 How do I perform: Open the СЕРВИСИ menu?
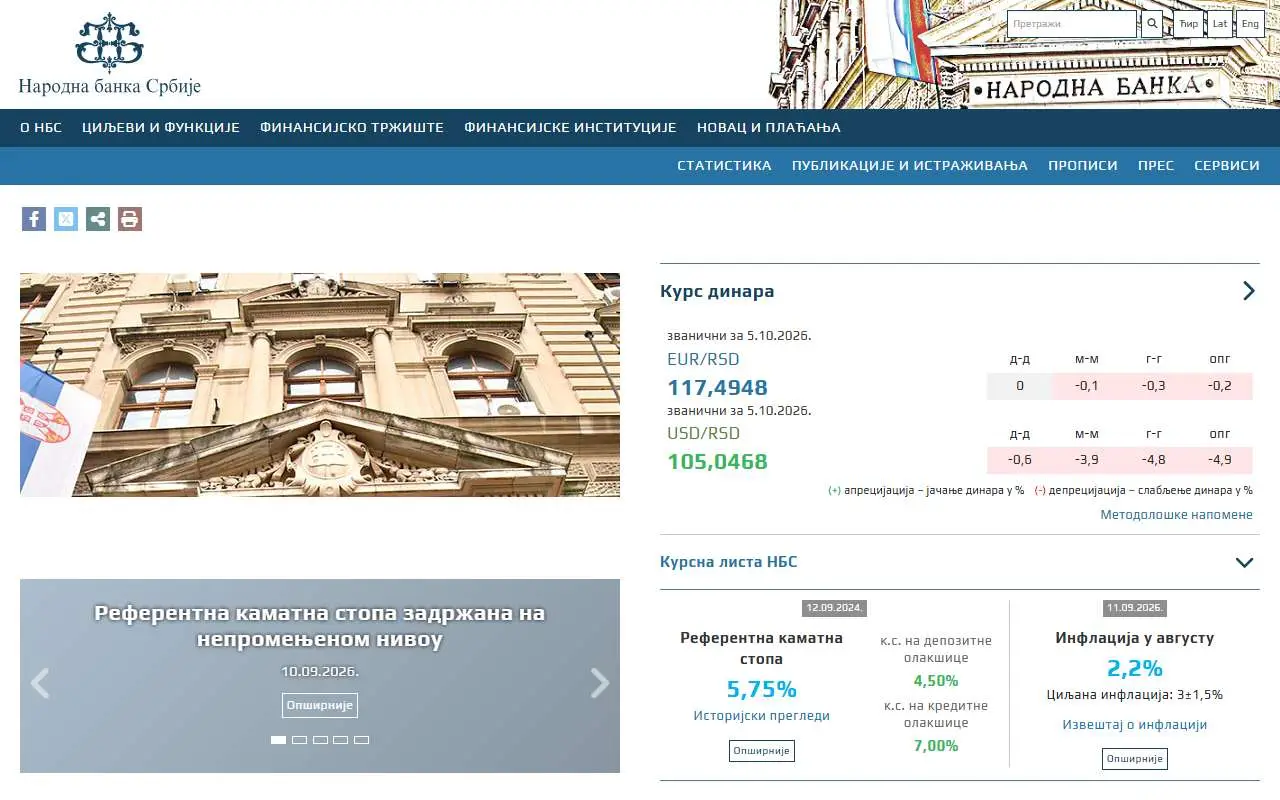pyautogui.click(x=1227, y=166)
